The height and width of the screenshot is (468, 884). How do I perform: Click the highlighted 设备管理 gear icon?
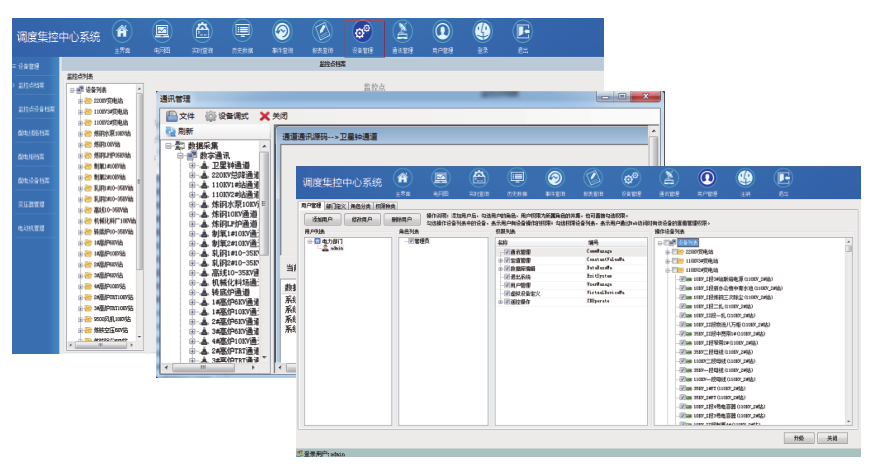coord(363,35)
